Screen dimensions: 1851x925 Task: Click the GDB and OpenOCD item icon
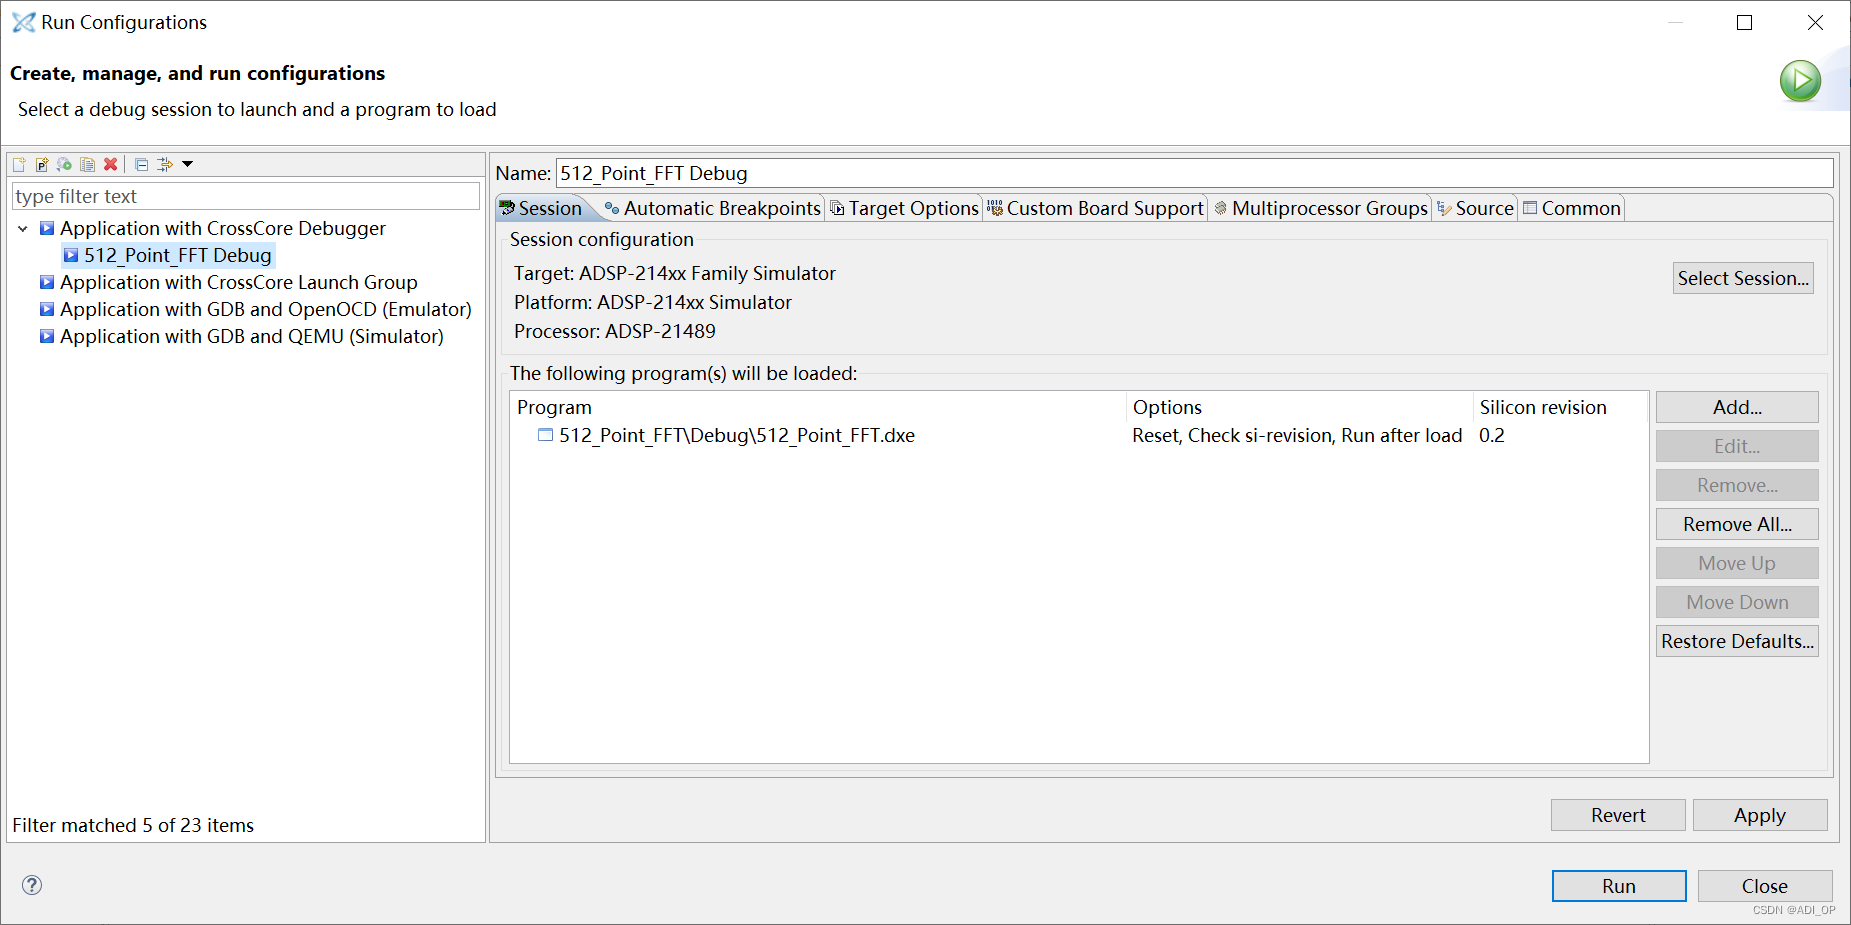[x=47, y=309]
